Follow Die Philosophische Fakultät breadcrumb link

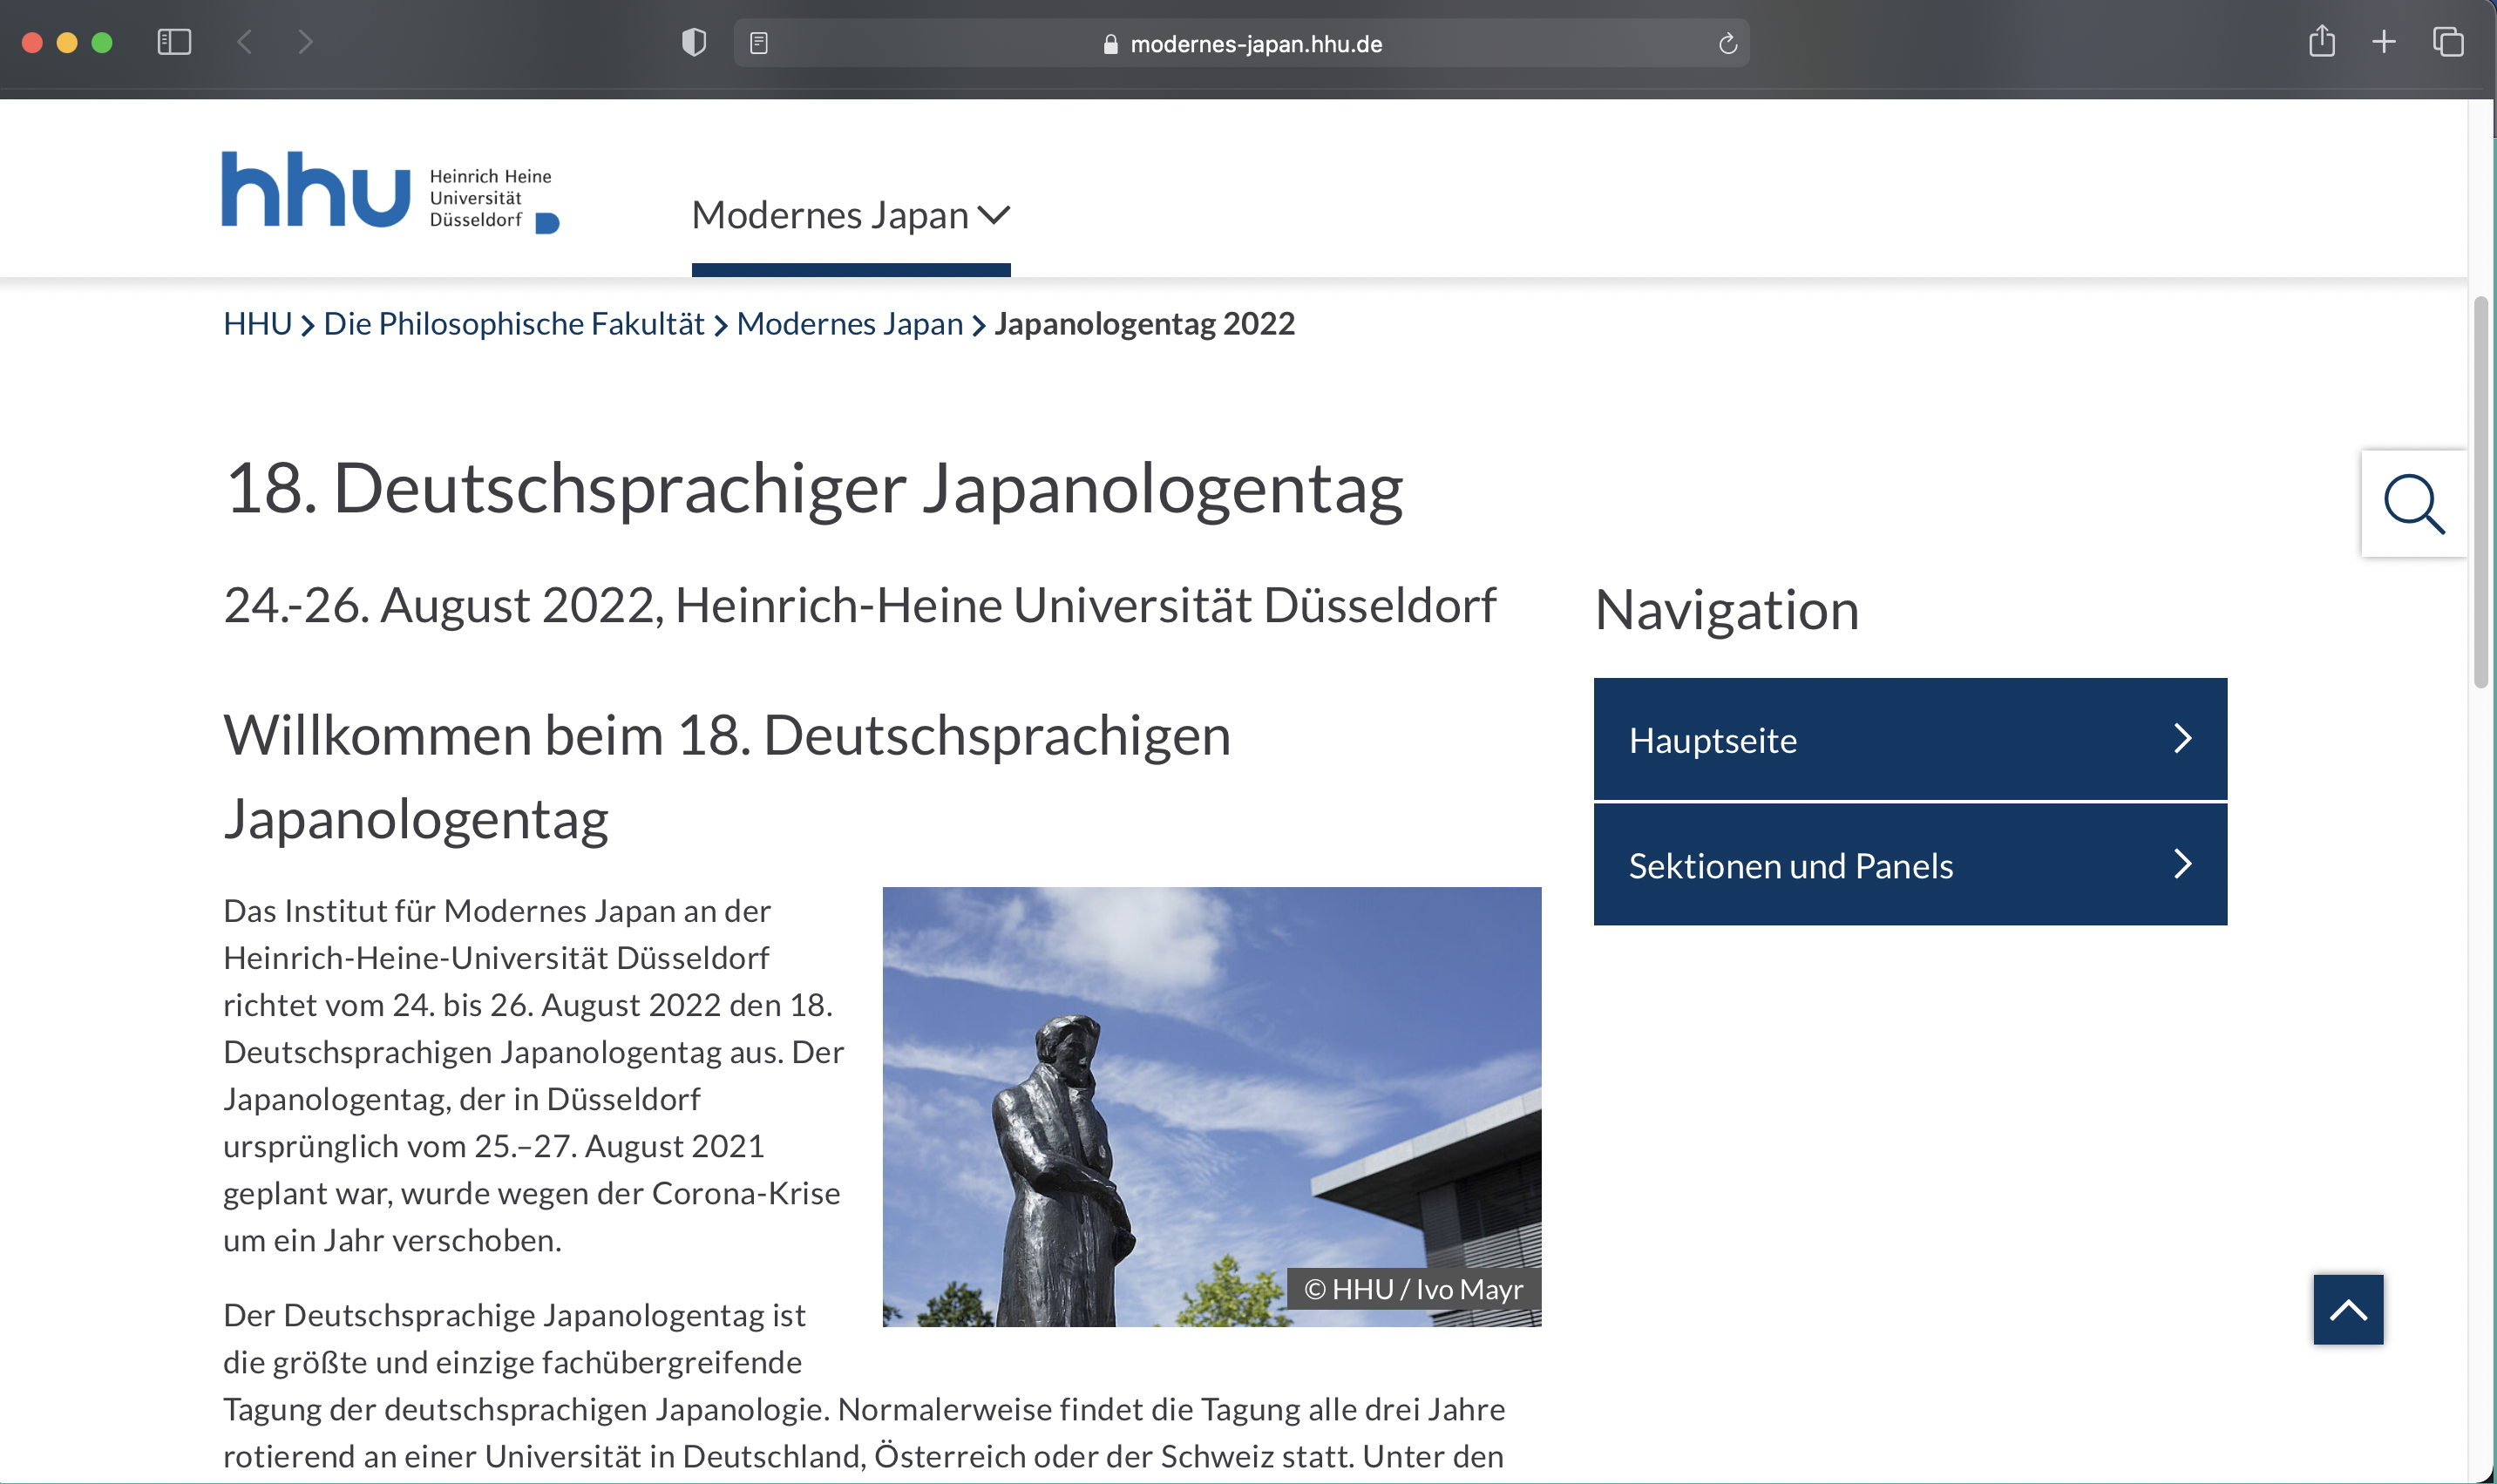point(514,324)
